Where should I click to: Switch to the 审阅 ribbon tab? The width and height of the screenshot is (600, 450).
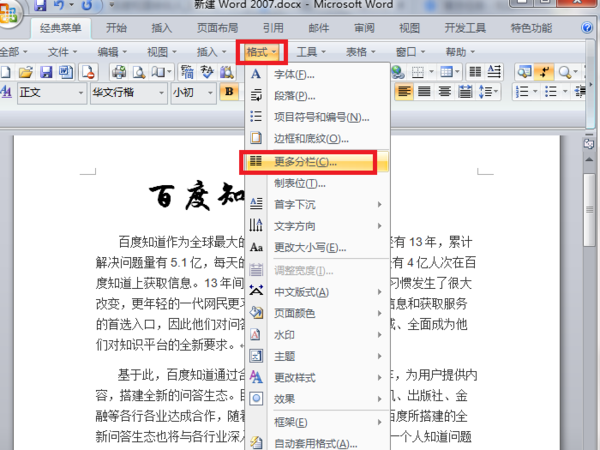coord(364,28)
